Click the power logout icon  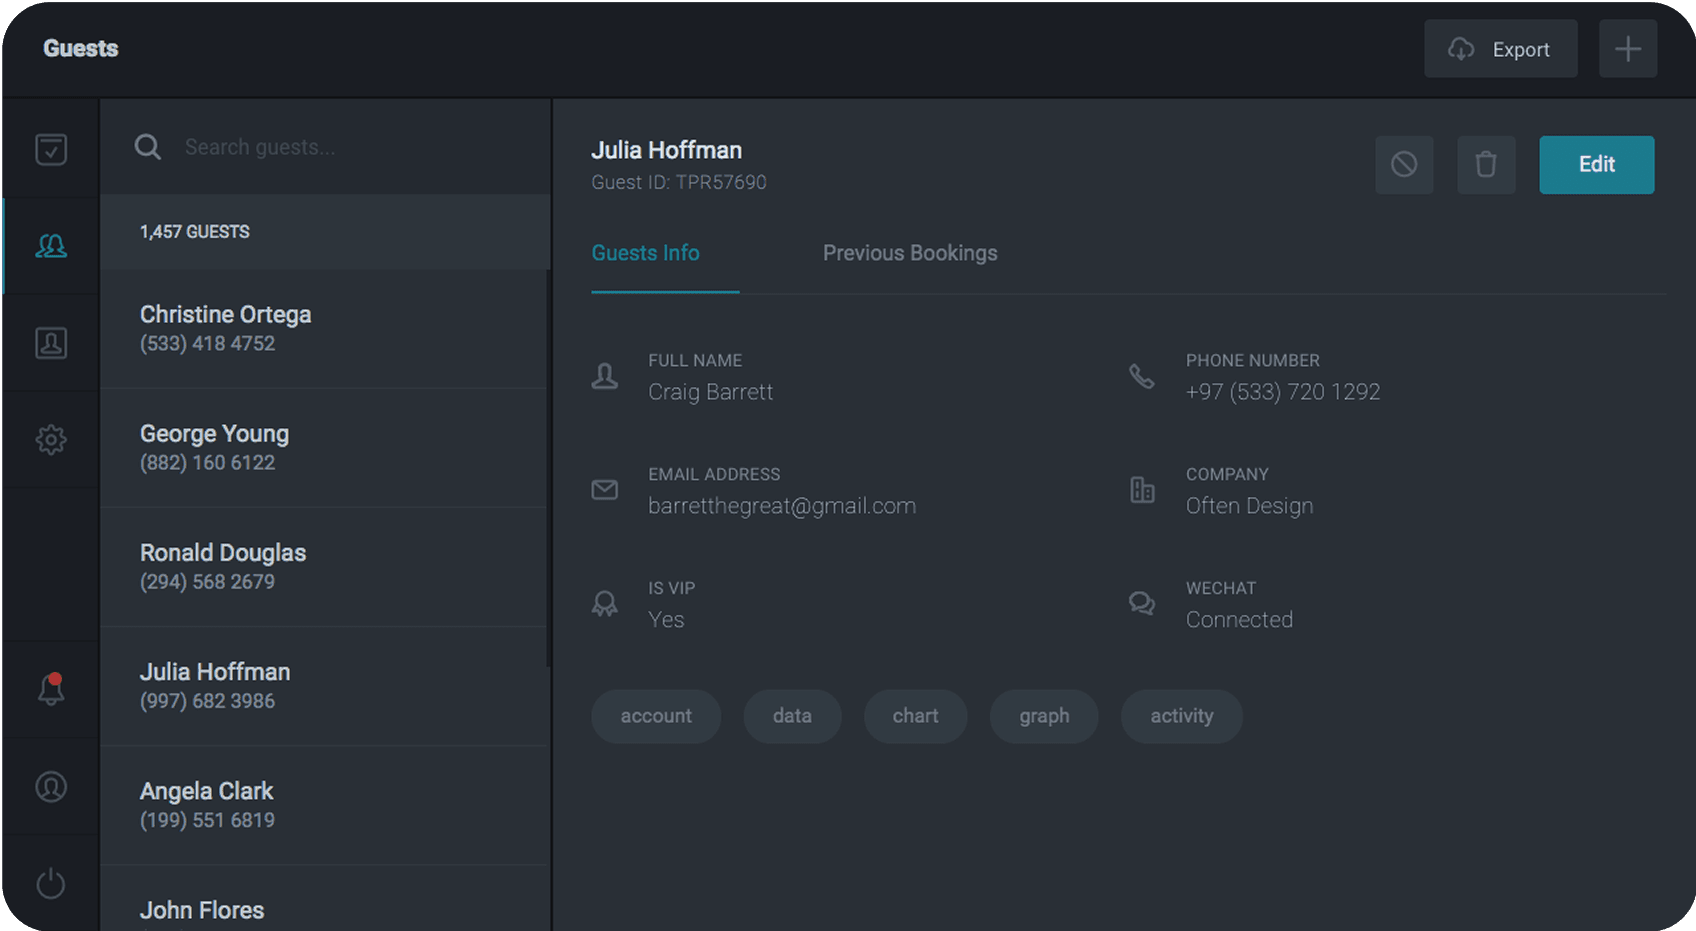(51, 884)
